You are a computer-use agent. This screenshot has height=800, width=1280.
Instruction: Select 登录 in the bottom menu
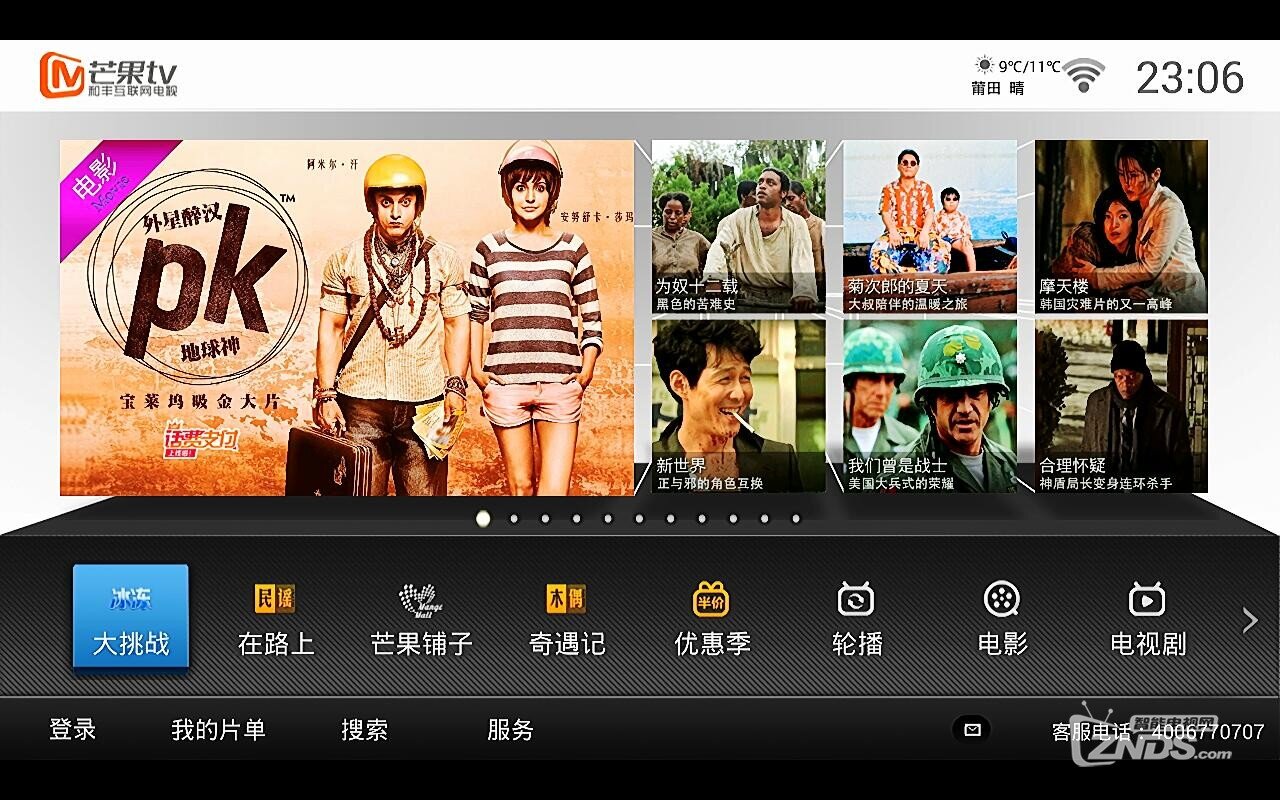click(x=72, y=730)
